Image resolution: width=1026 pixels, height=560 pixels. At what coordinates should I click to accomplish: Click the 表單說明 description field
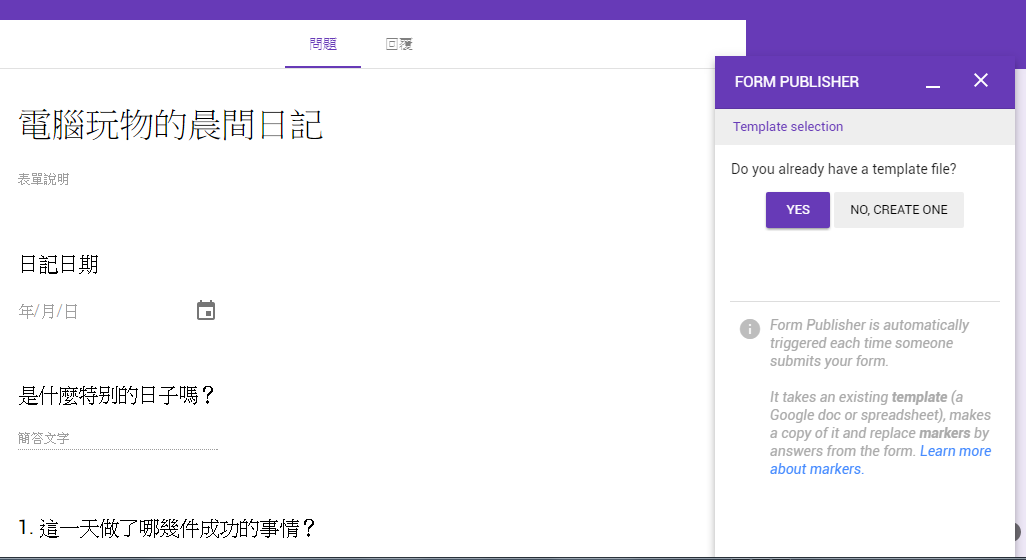point(43,179)
